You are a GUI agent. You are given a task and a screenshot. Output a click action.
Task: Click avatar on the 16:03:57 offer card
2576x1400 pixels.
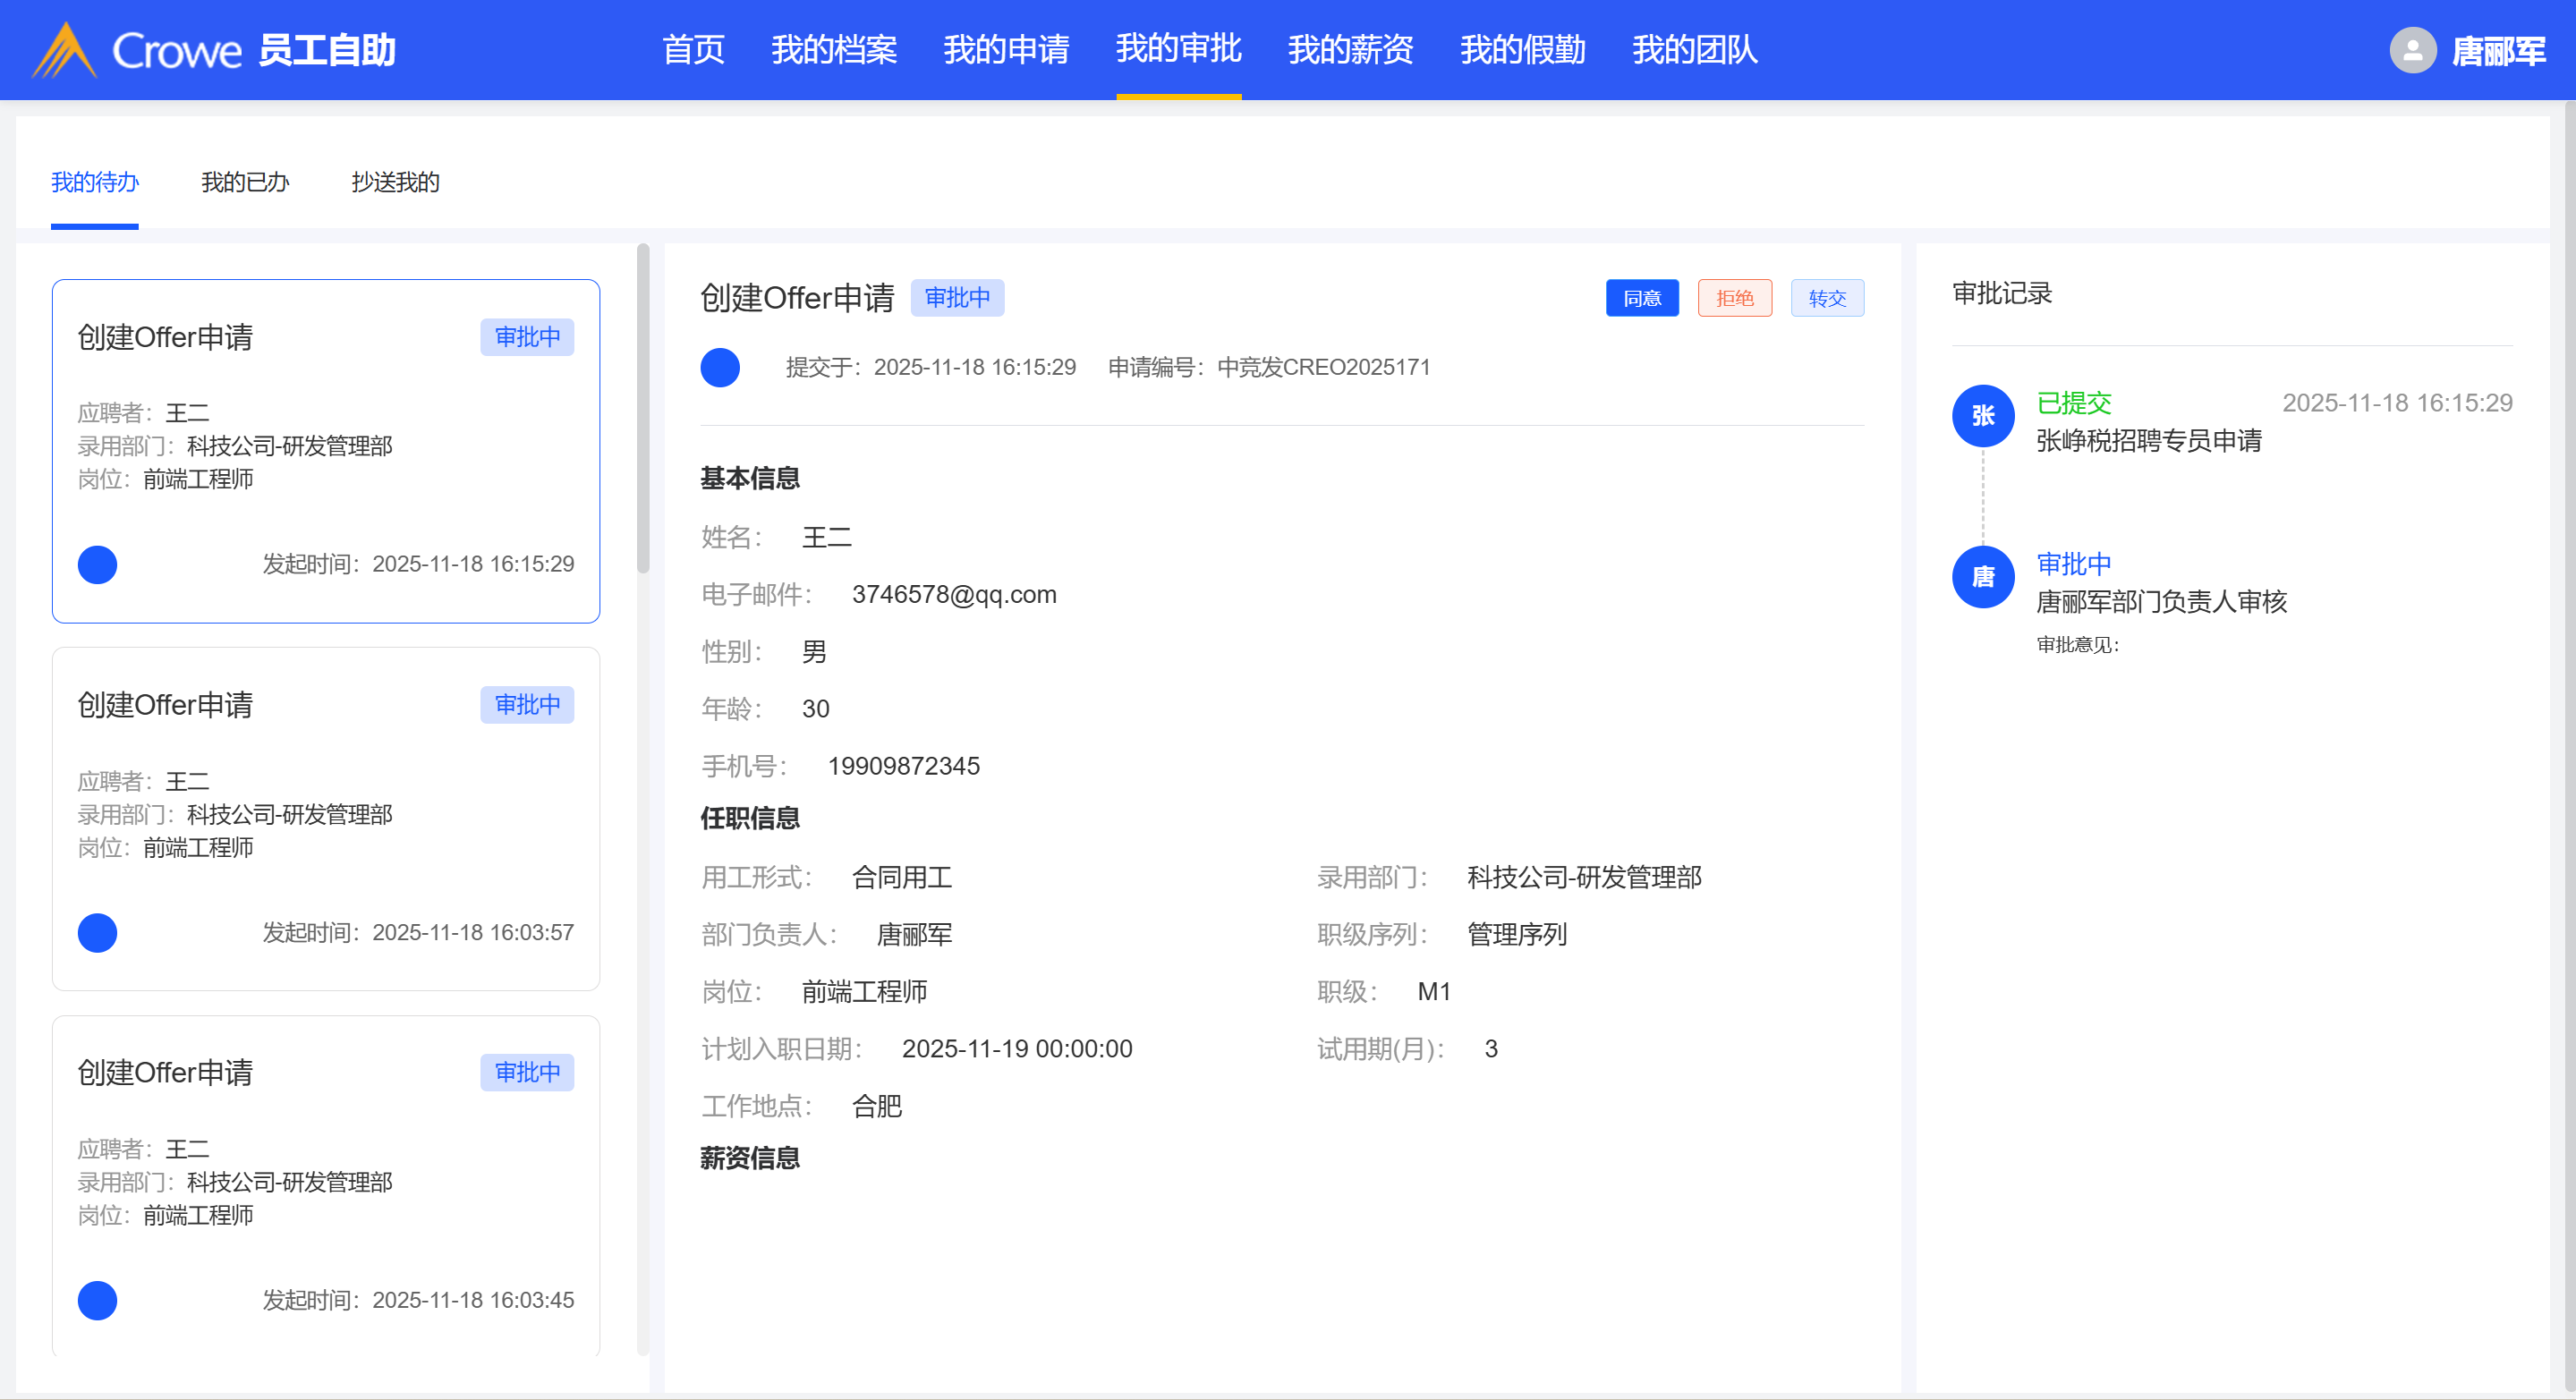tap(97, 933)
